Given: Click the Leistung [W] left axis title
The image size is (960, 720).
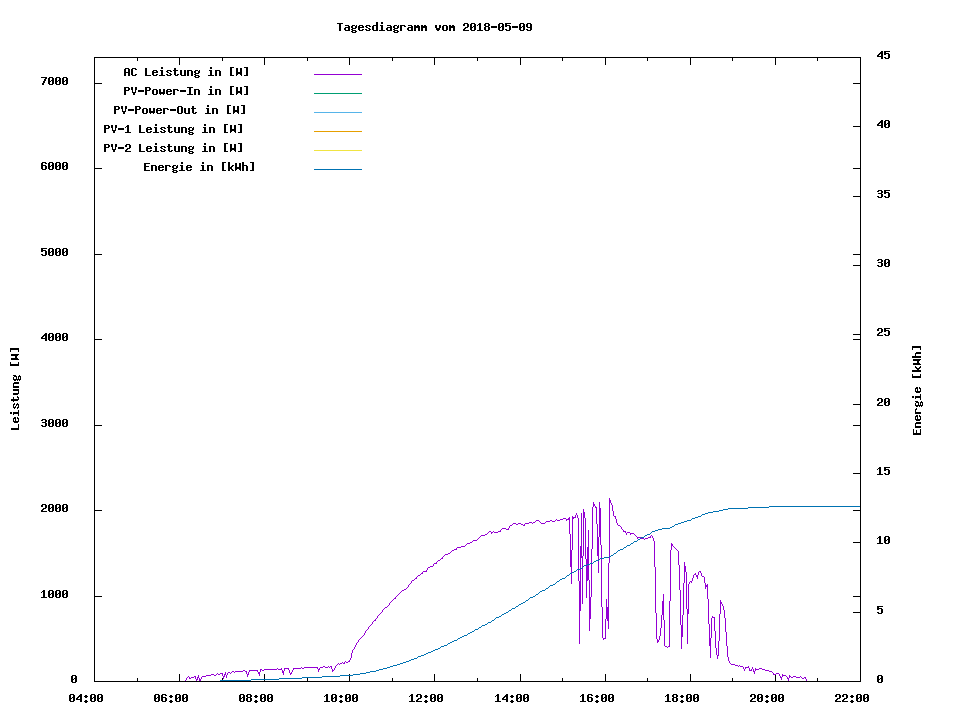Looking at the screenshot, I should (15, 389).
